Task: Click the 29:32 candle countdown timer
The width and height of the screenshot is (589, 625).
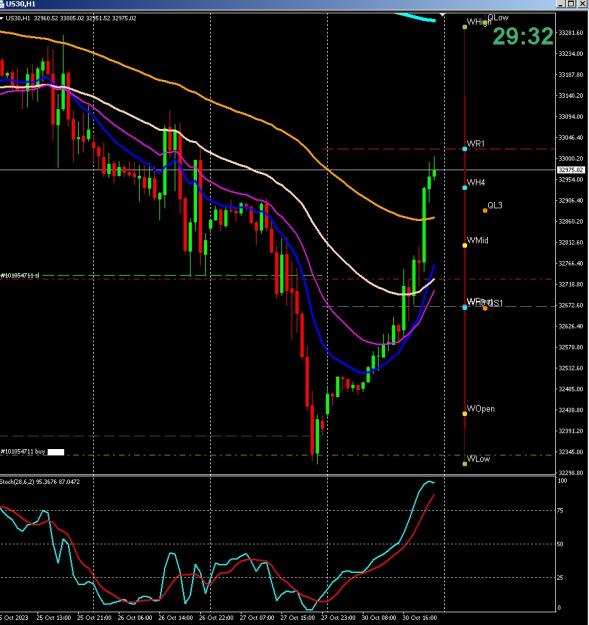Action: (x=523, y=37)
